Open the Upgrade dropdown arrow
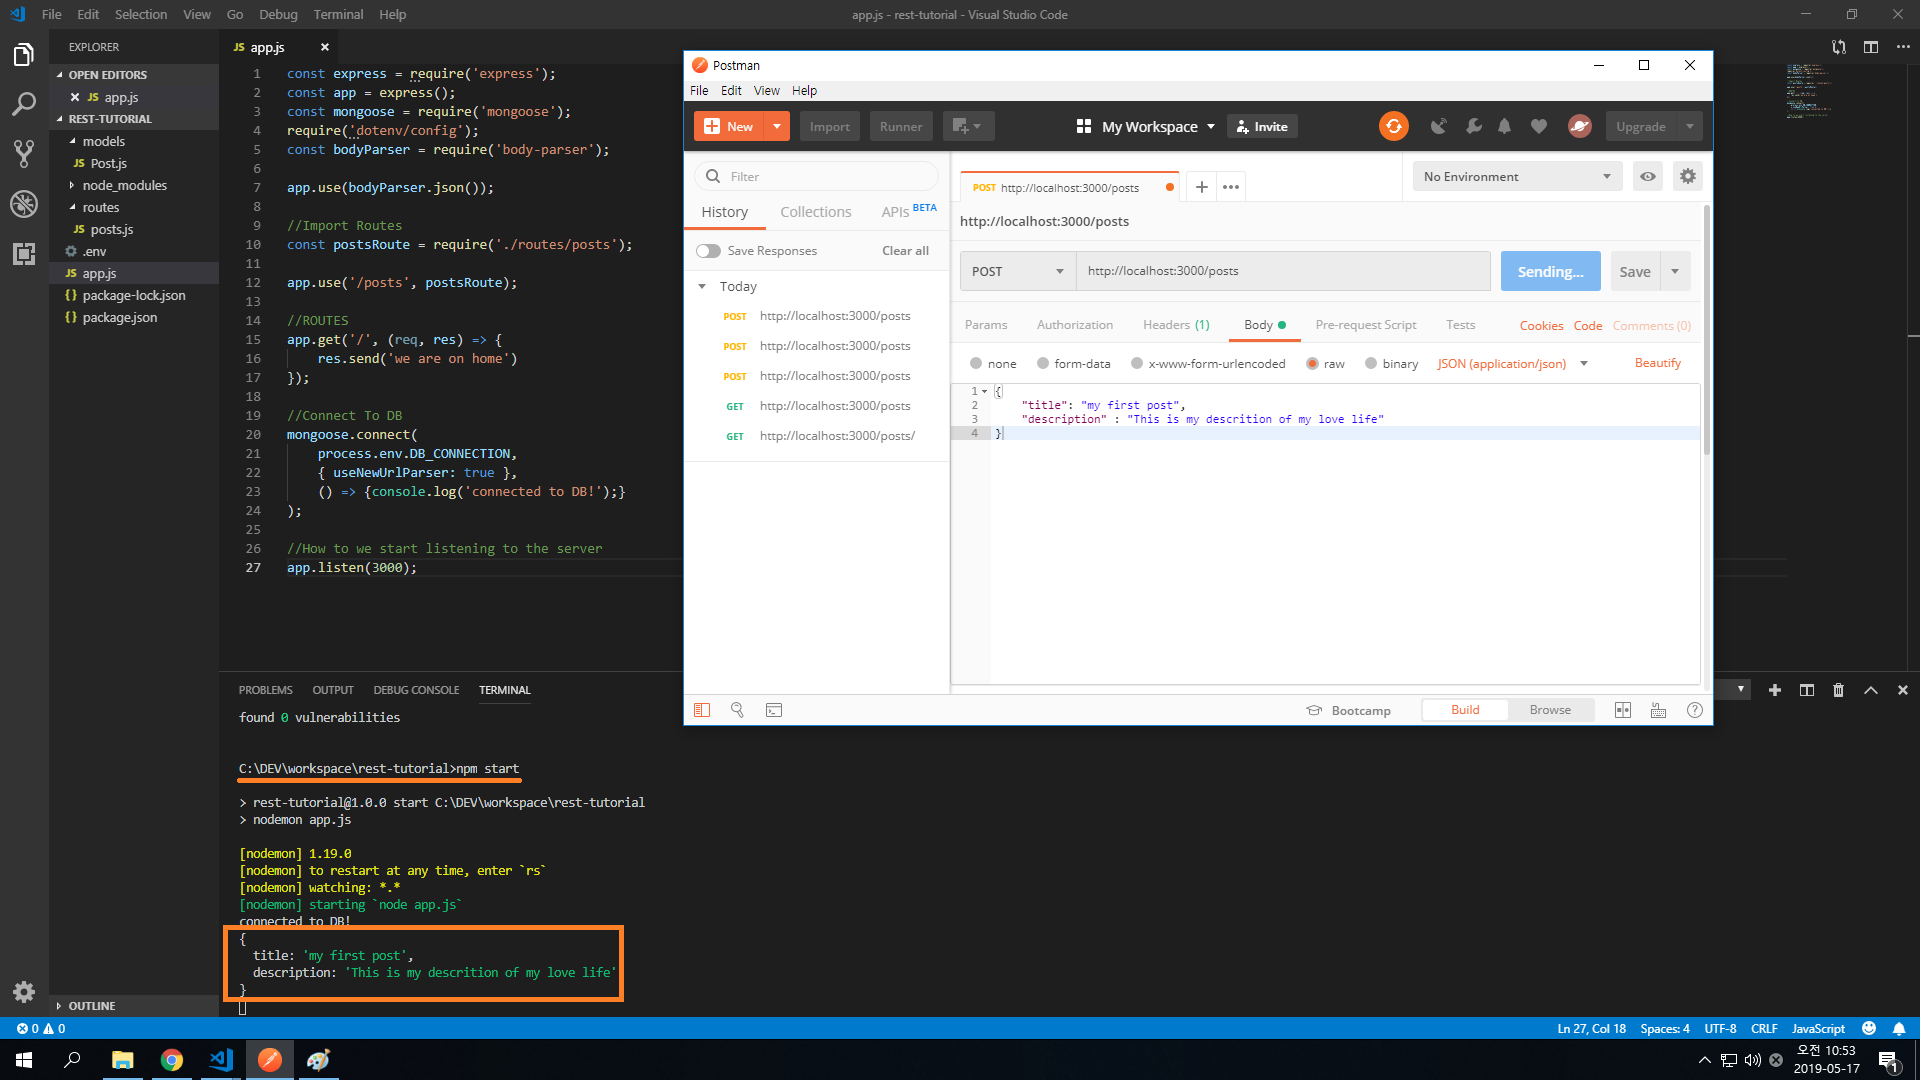 [x=1690, y=126]
